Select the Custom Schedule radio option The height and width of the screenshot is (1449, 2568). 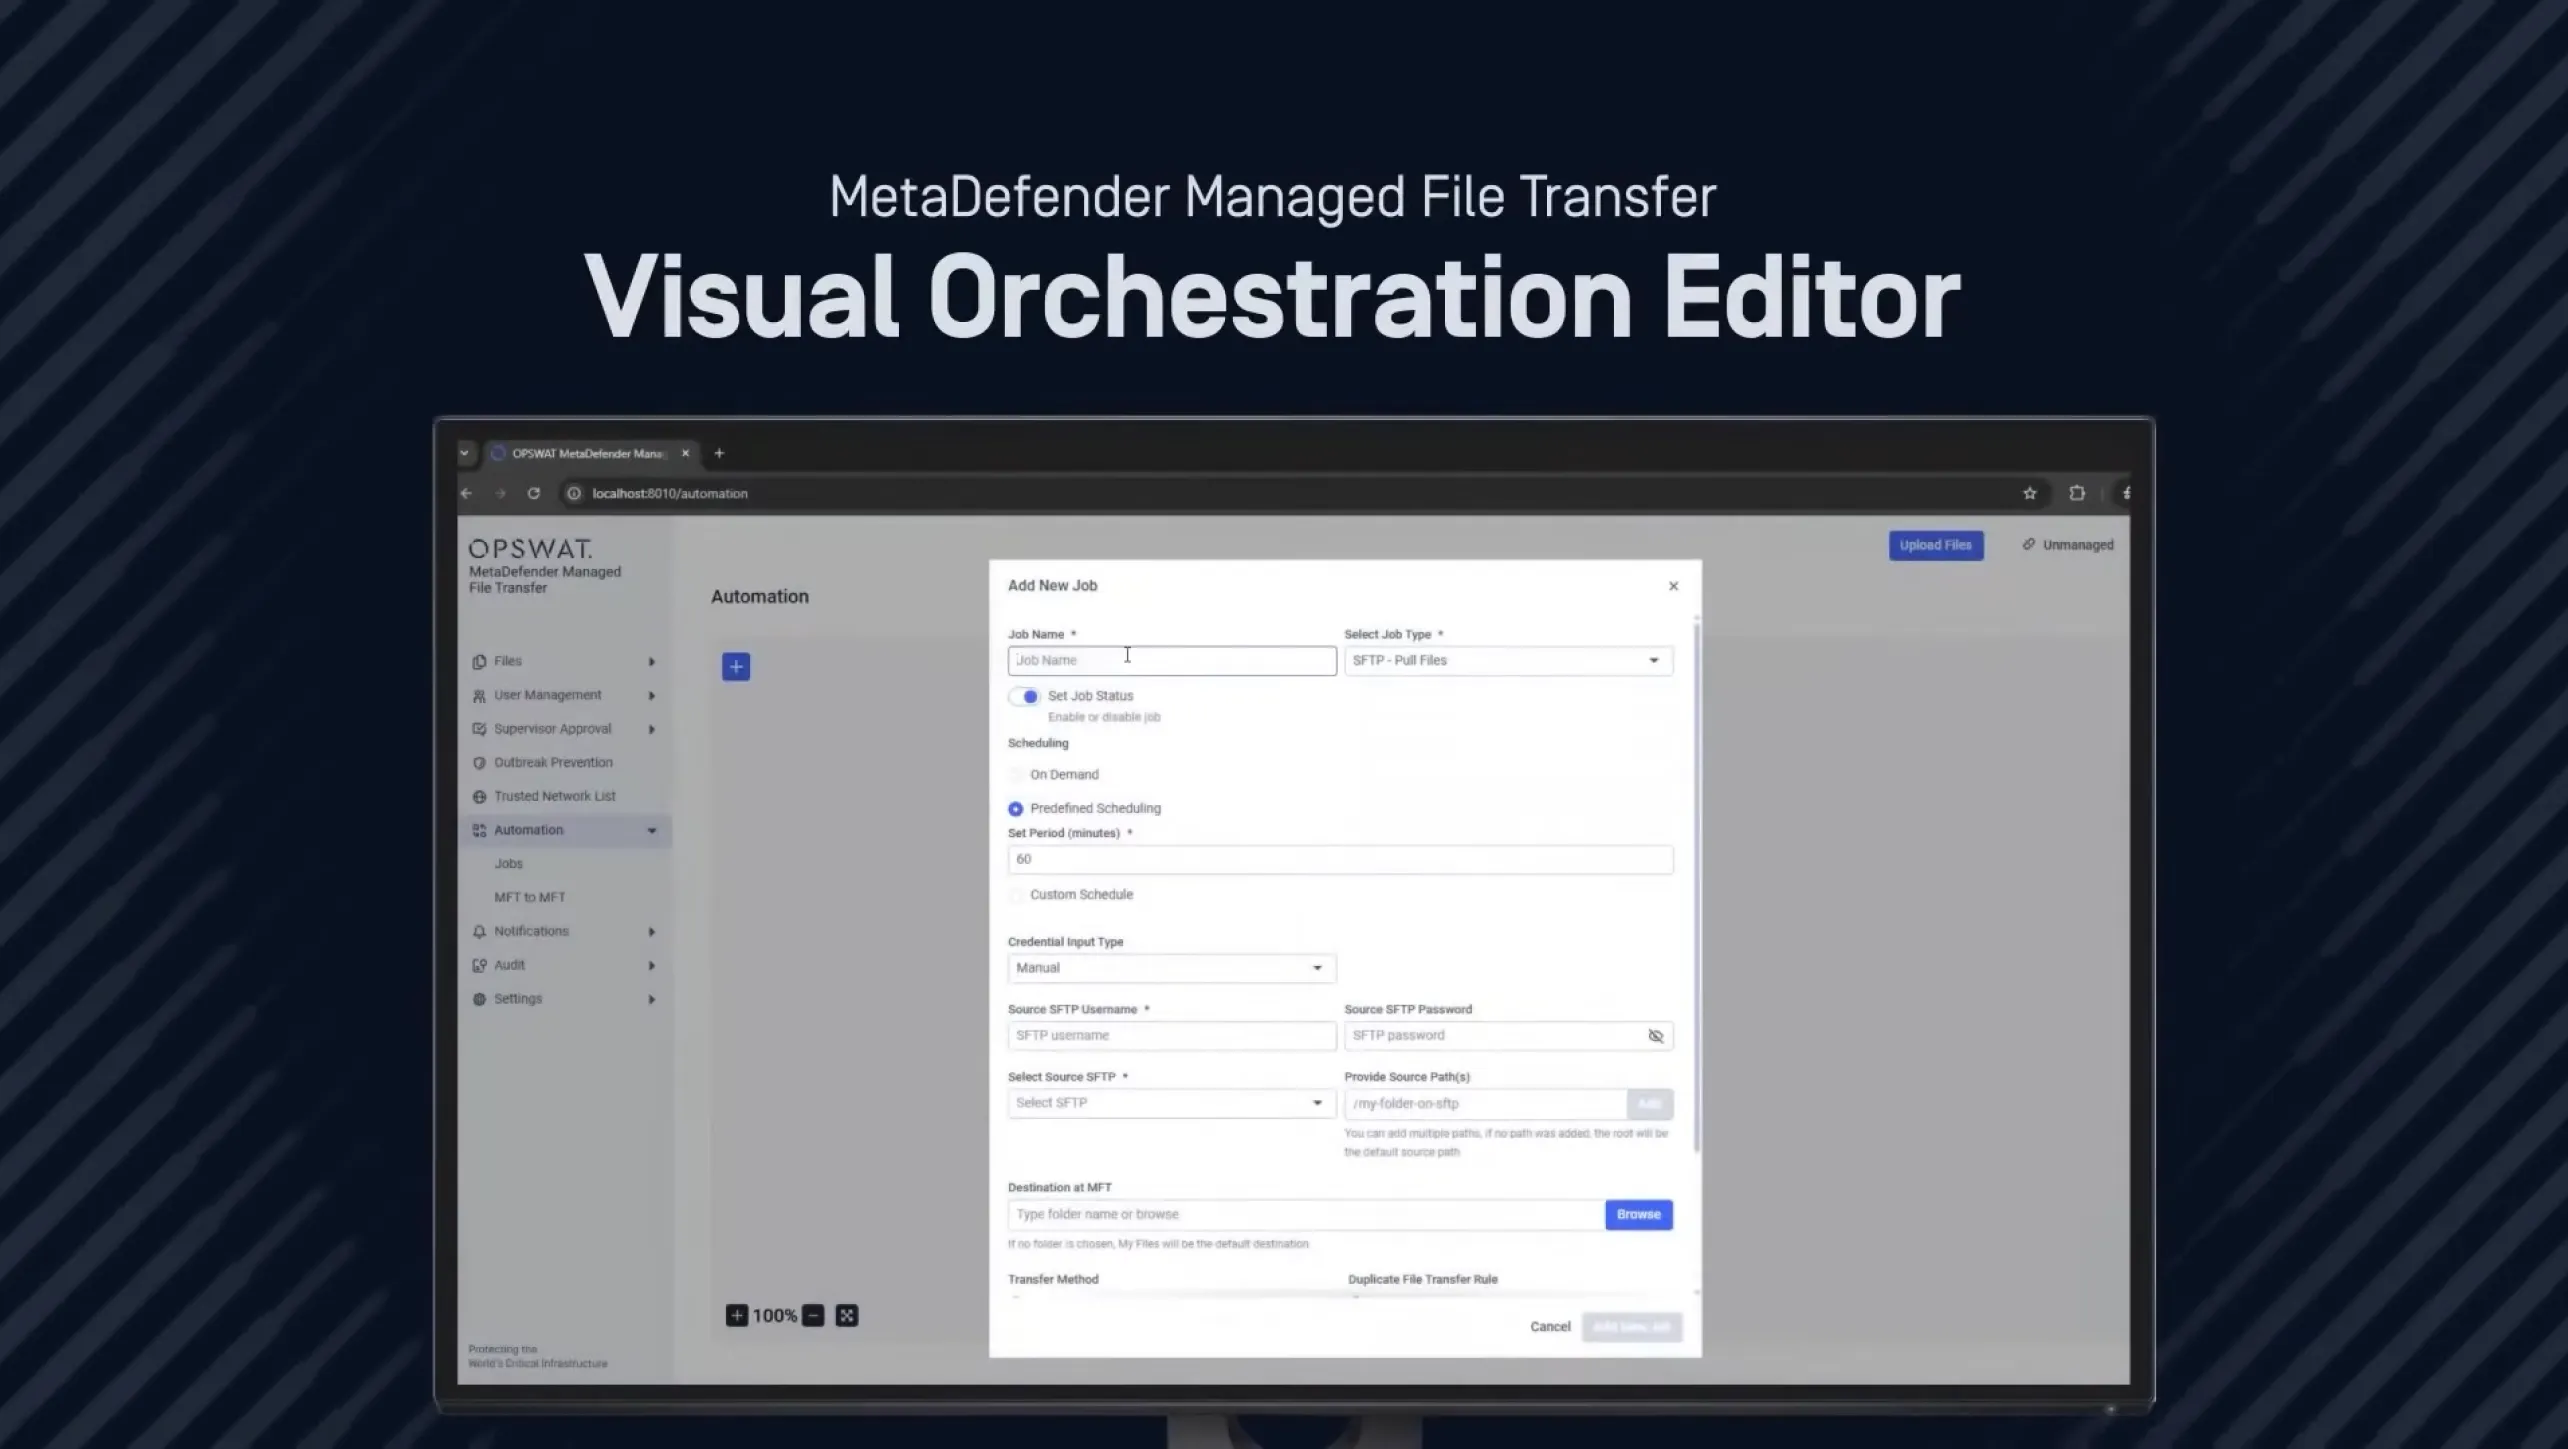click(x=1016, y=895)
